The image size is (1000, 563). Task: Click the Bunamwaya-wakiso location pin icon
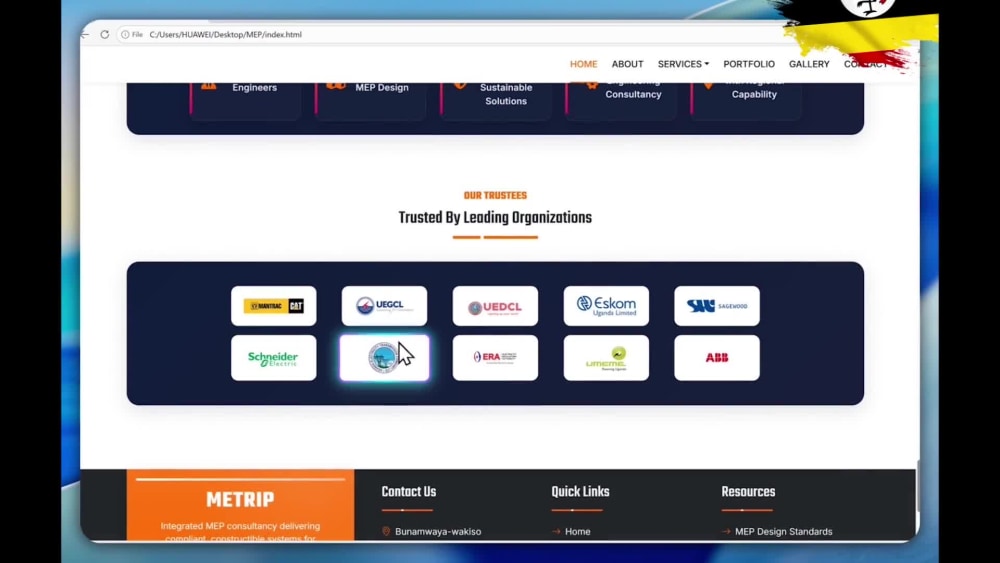[386, 531]
